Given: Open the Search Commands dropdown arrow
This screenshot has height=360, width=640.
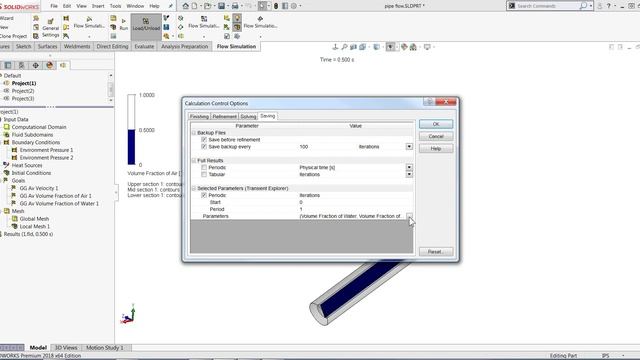Looking at the screenshot, I should [591, 6].
